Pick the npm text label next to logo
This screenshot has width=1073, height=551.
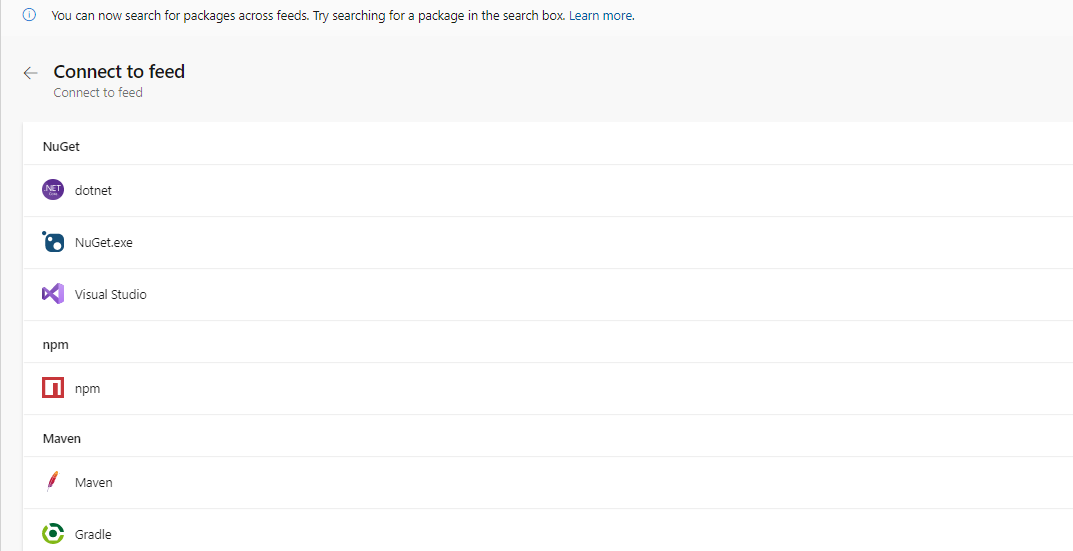click(x=87, y=388)
